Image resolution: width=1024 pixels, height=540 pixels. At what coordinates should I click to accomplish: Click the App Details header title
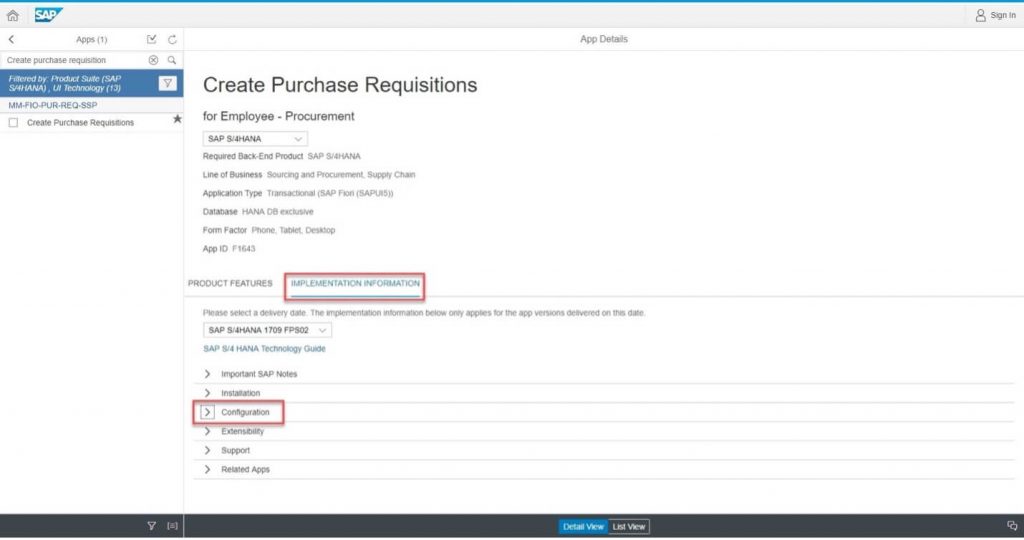[603, 39]
